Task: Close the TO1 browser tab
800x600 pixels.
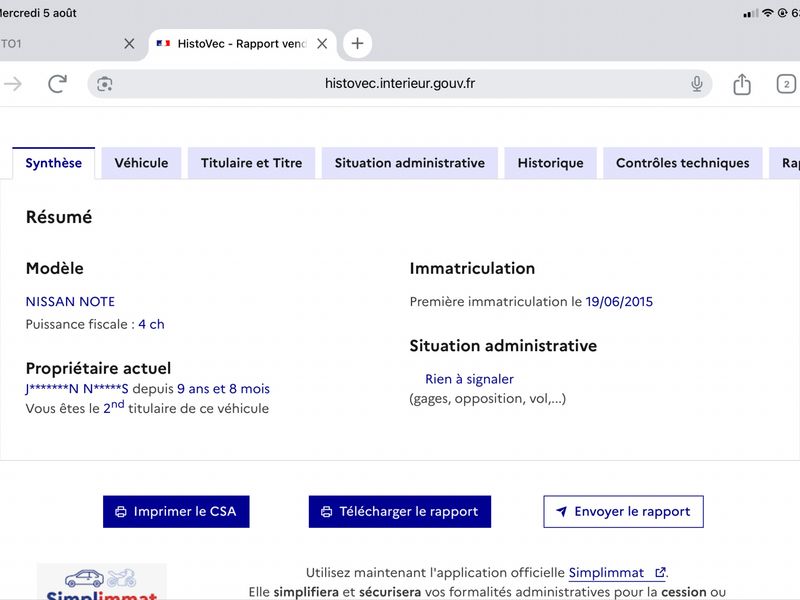Action: [x=129, y=44]
